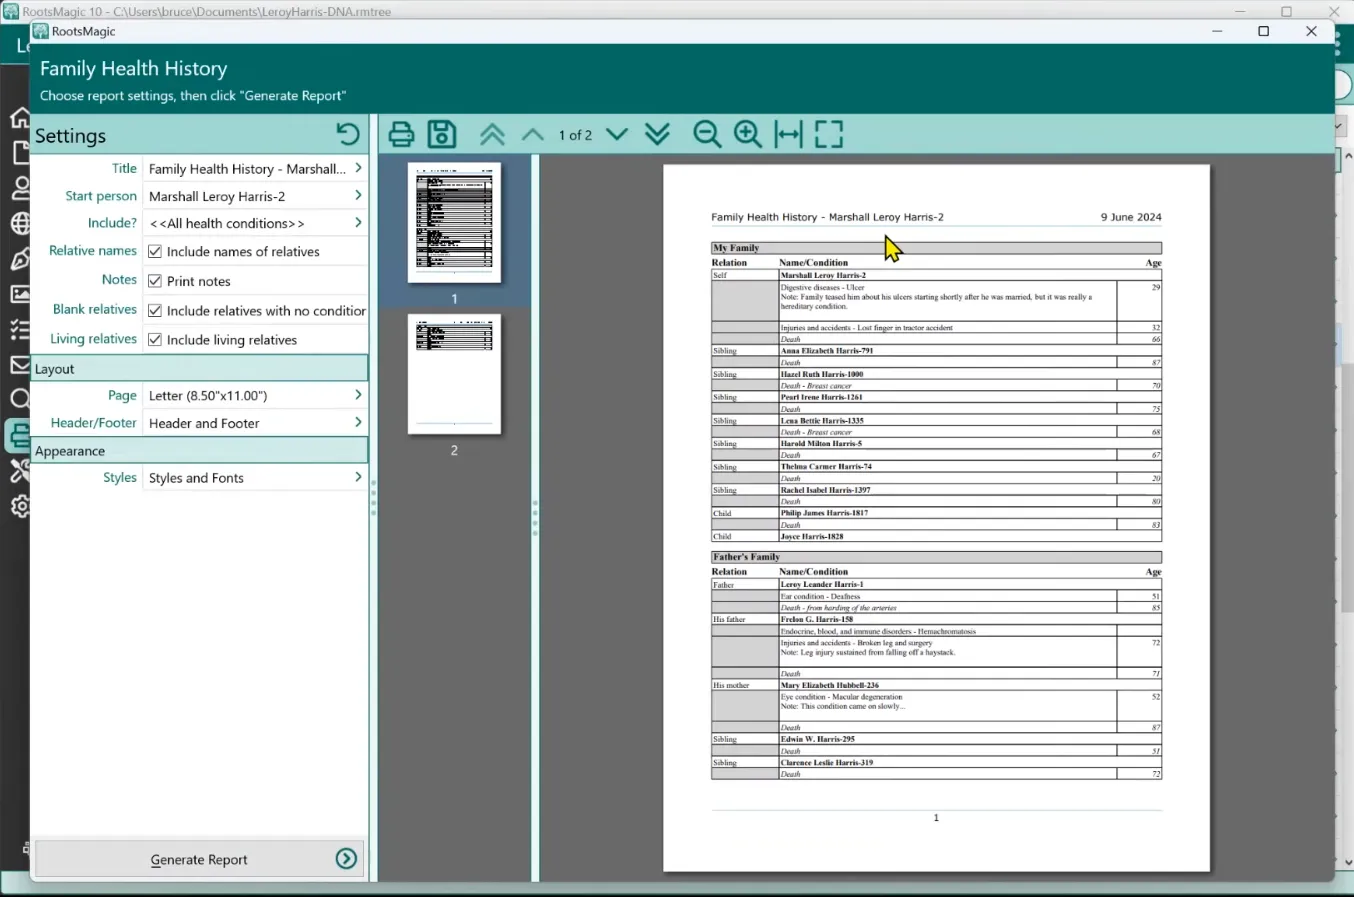This screenshot has height=897, width=1354.
Task: Click the arrow icon on Generate Report
Action: (347, 859)
